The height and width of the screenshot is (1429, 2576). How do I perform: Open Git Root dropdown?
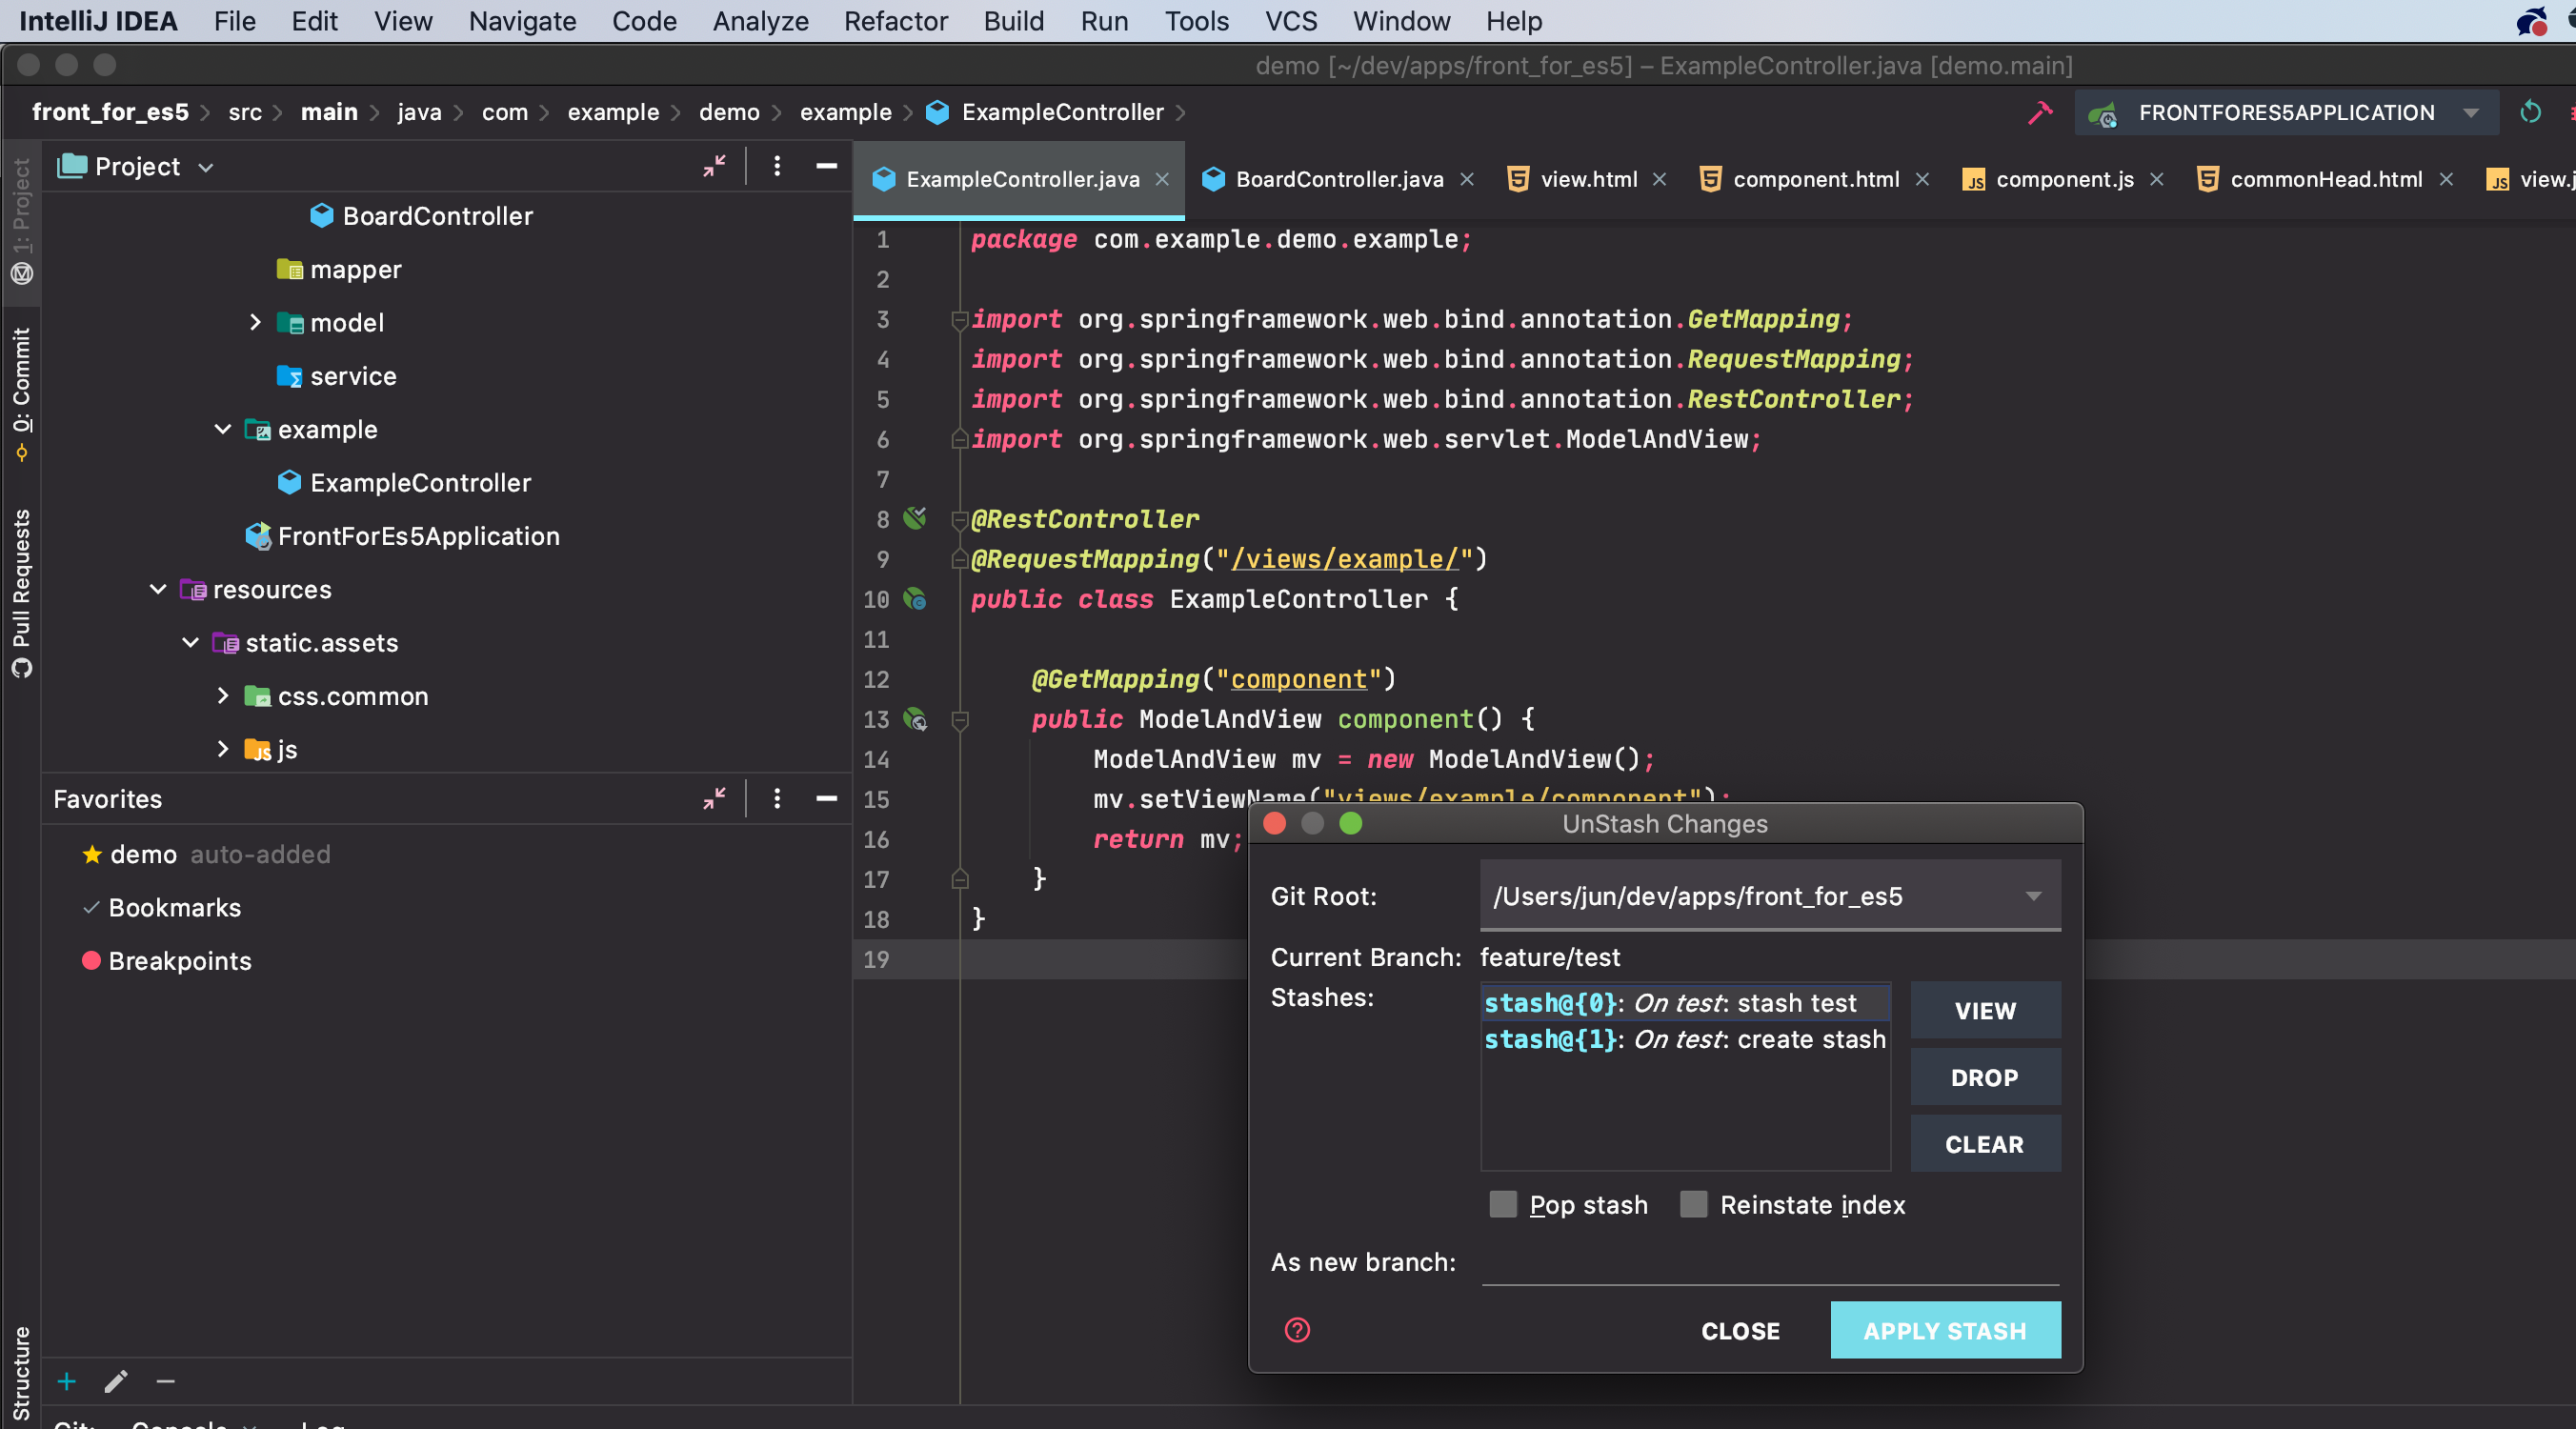tap(2033, 896)
